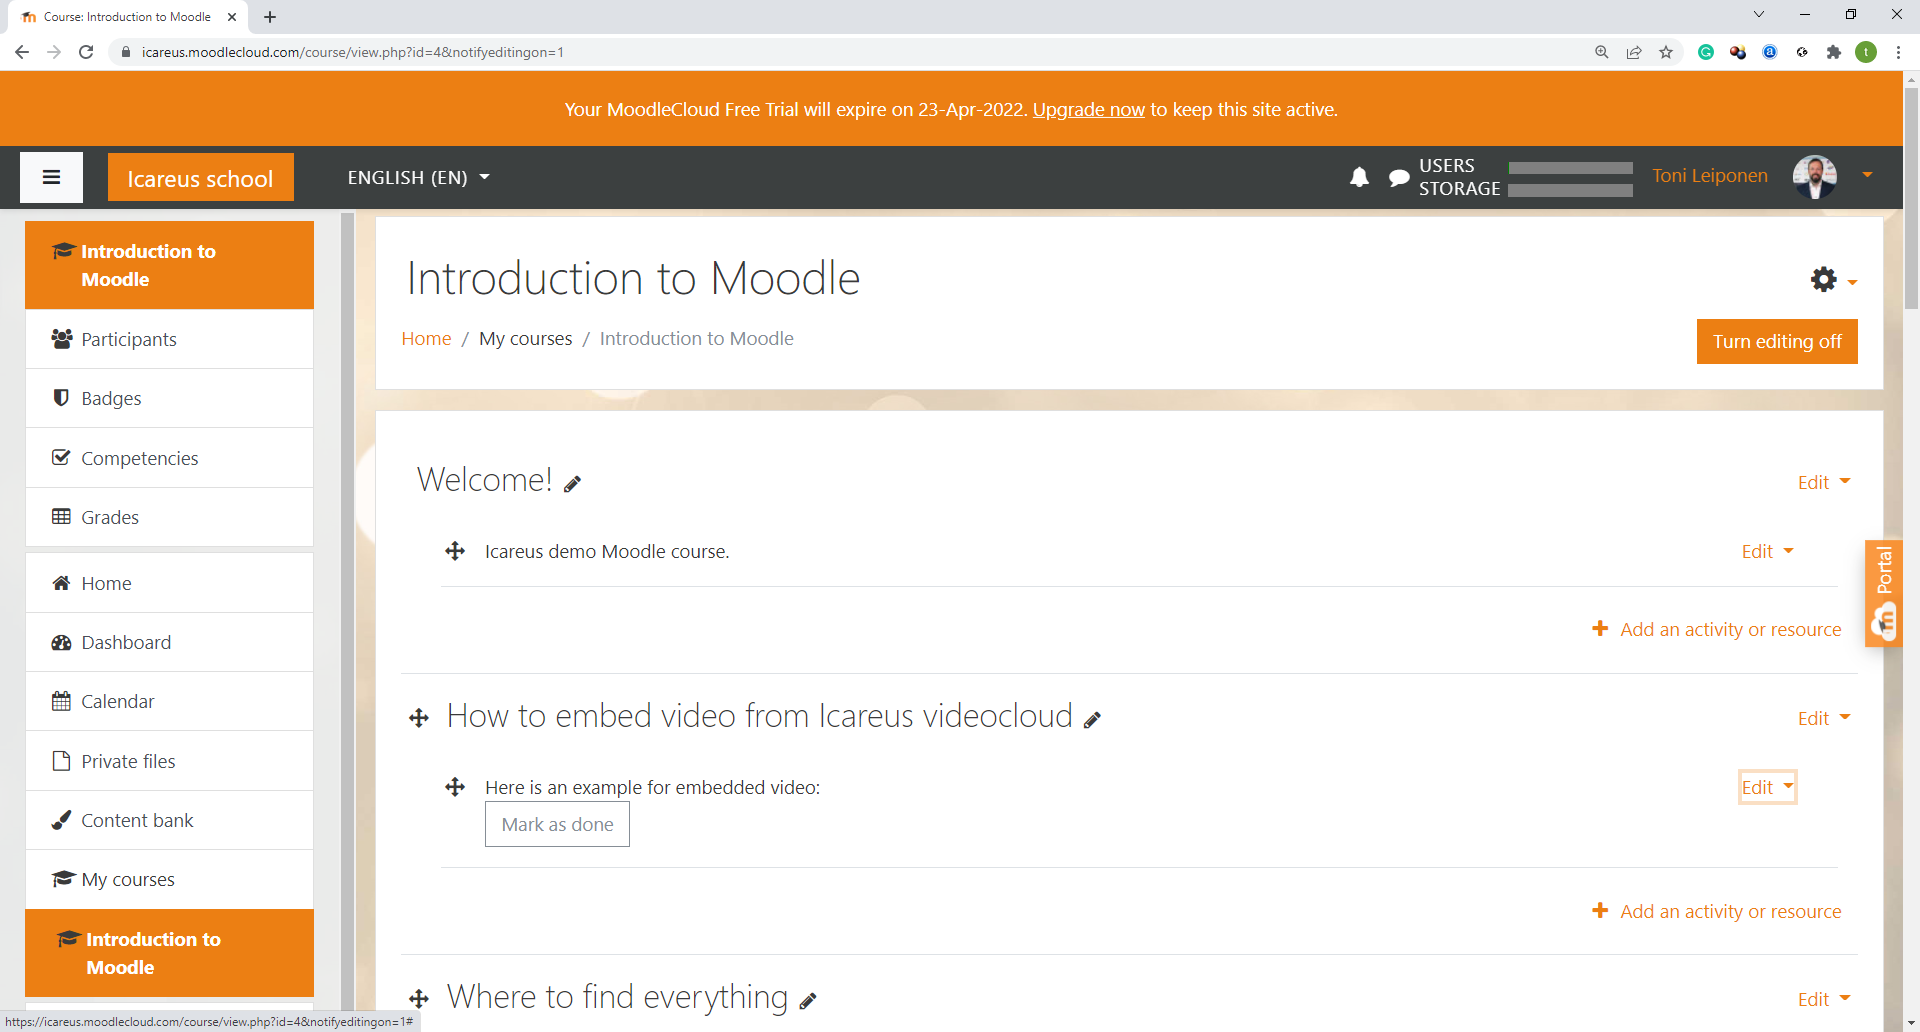The width and height of the screenshot is (1920, 1032).
Task: Click the storage usage progress bar
Action: (x=1570, y=190)
